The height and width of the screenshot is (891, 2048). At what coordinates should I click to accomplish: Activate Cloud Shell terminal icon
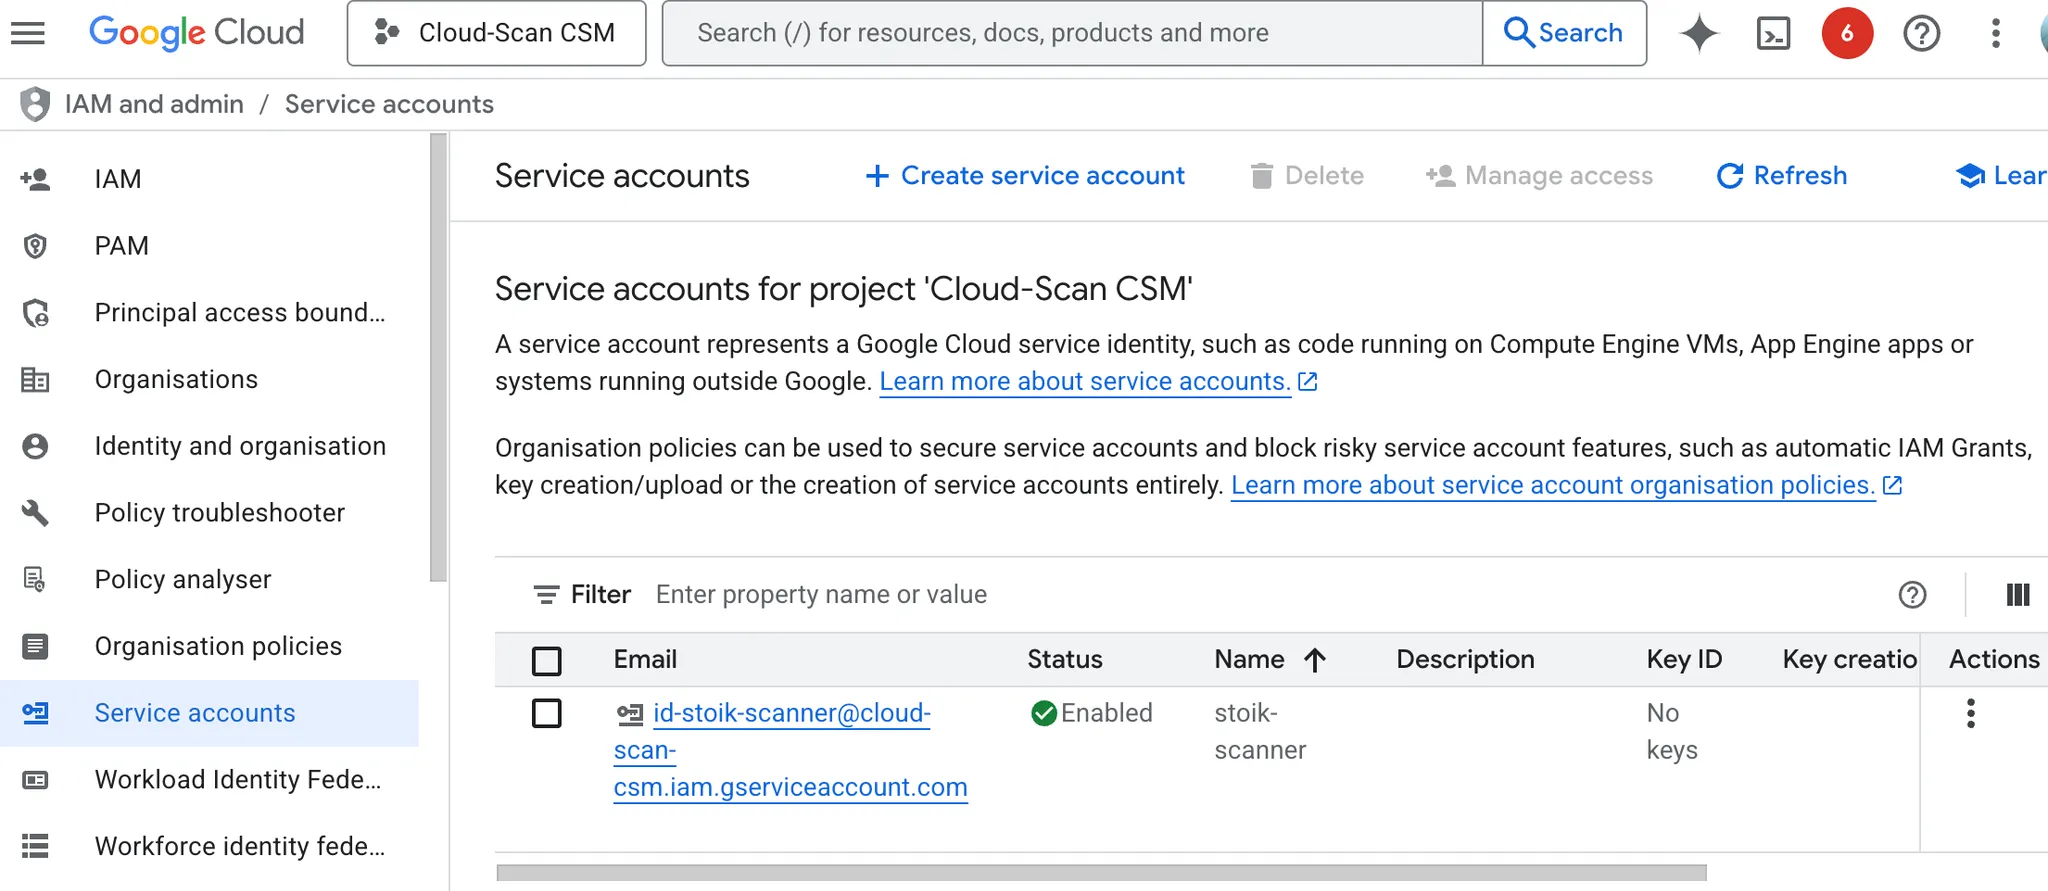pos(1773,33)
